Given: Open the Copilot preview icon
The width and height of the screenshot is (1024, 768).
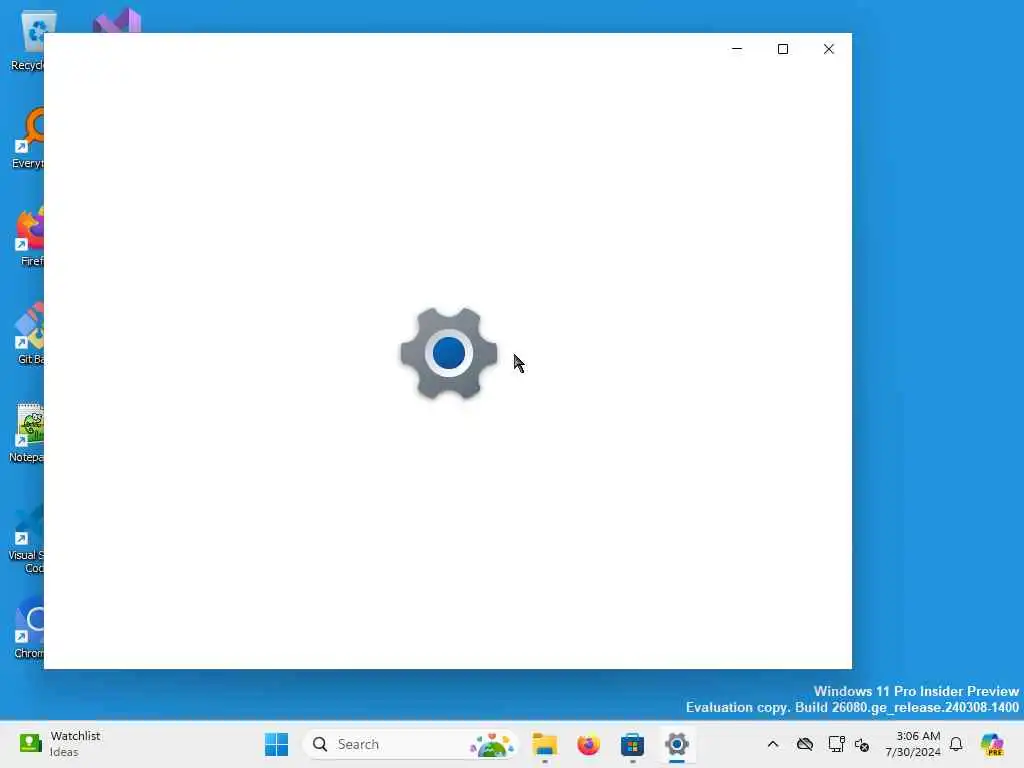Looking at the screenshot, I should (x=992, y=744).
